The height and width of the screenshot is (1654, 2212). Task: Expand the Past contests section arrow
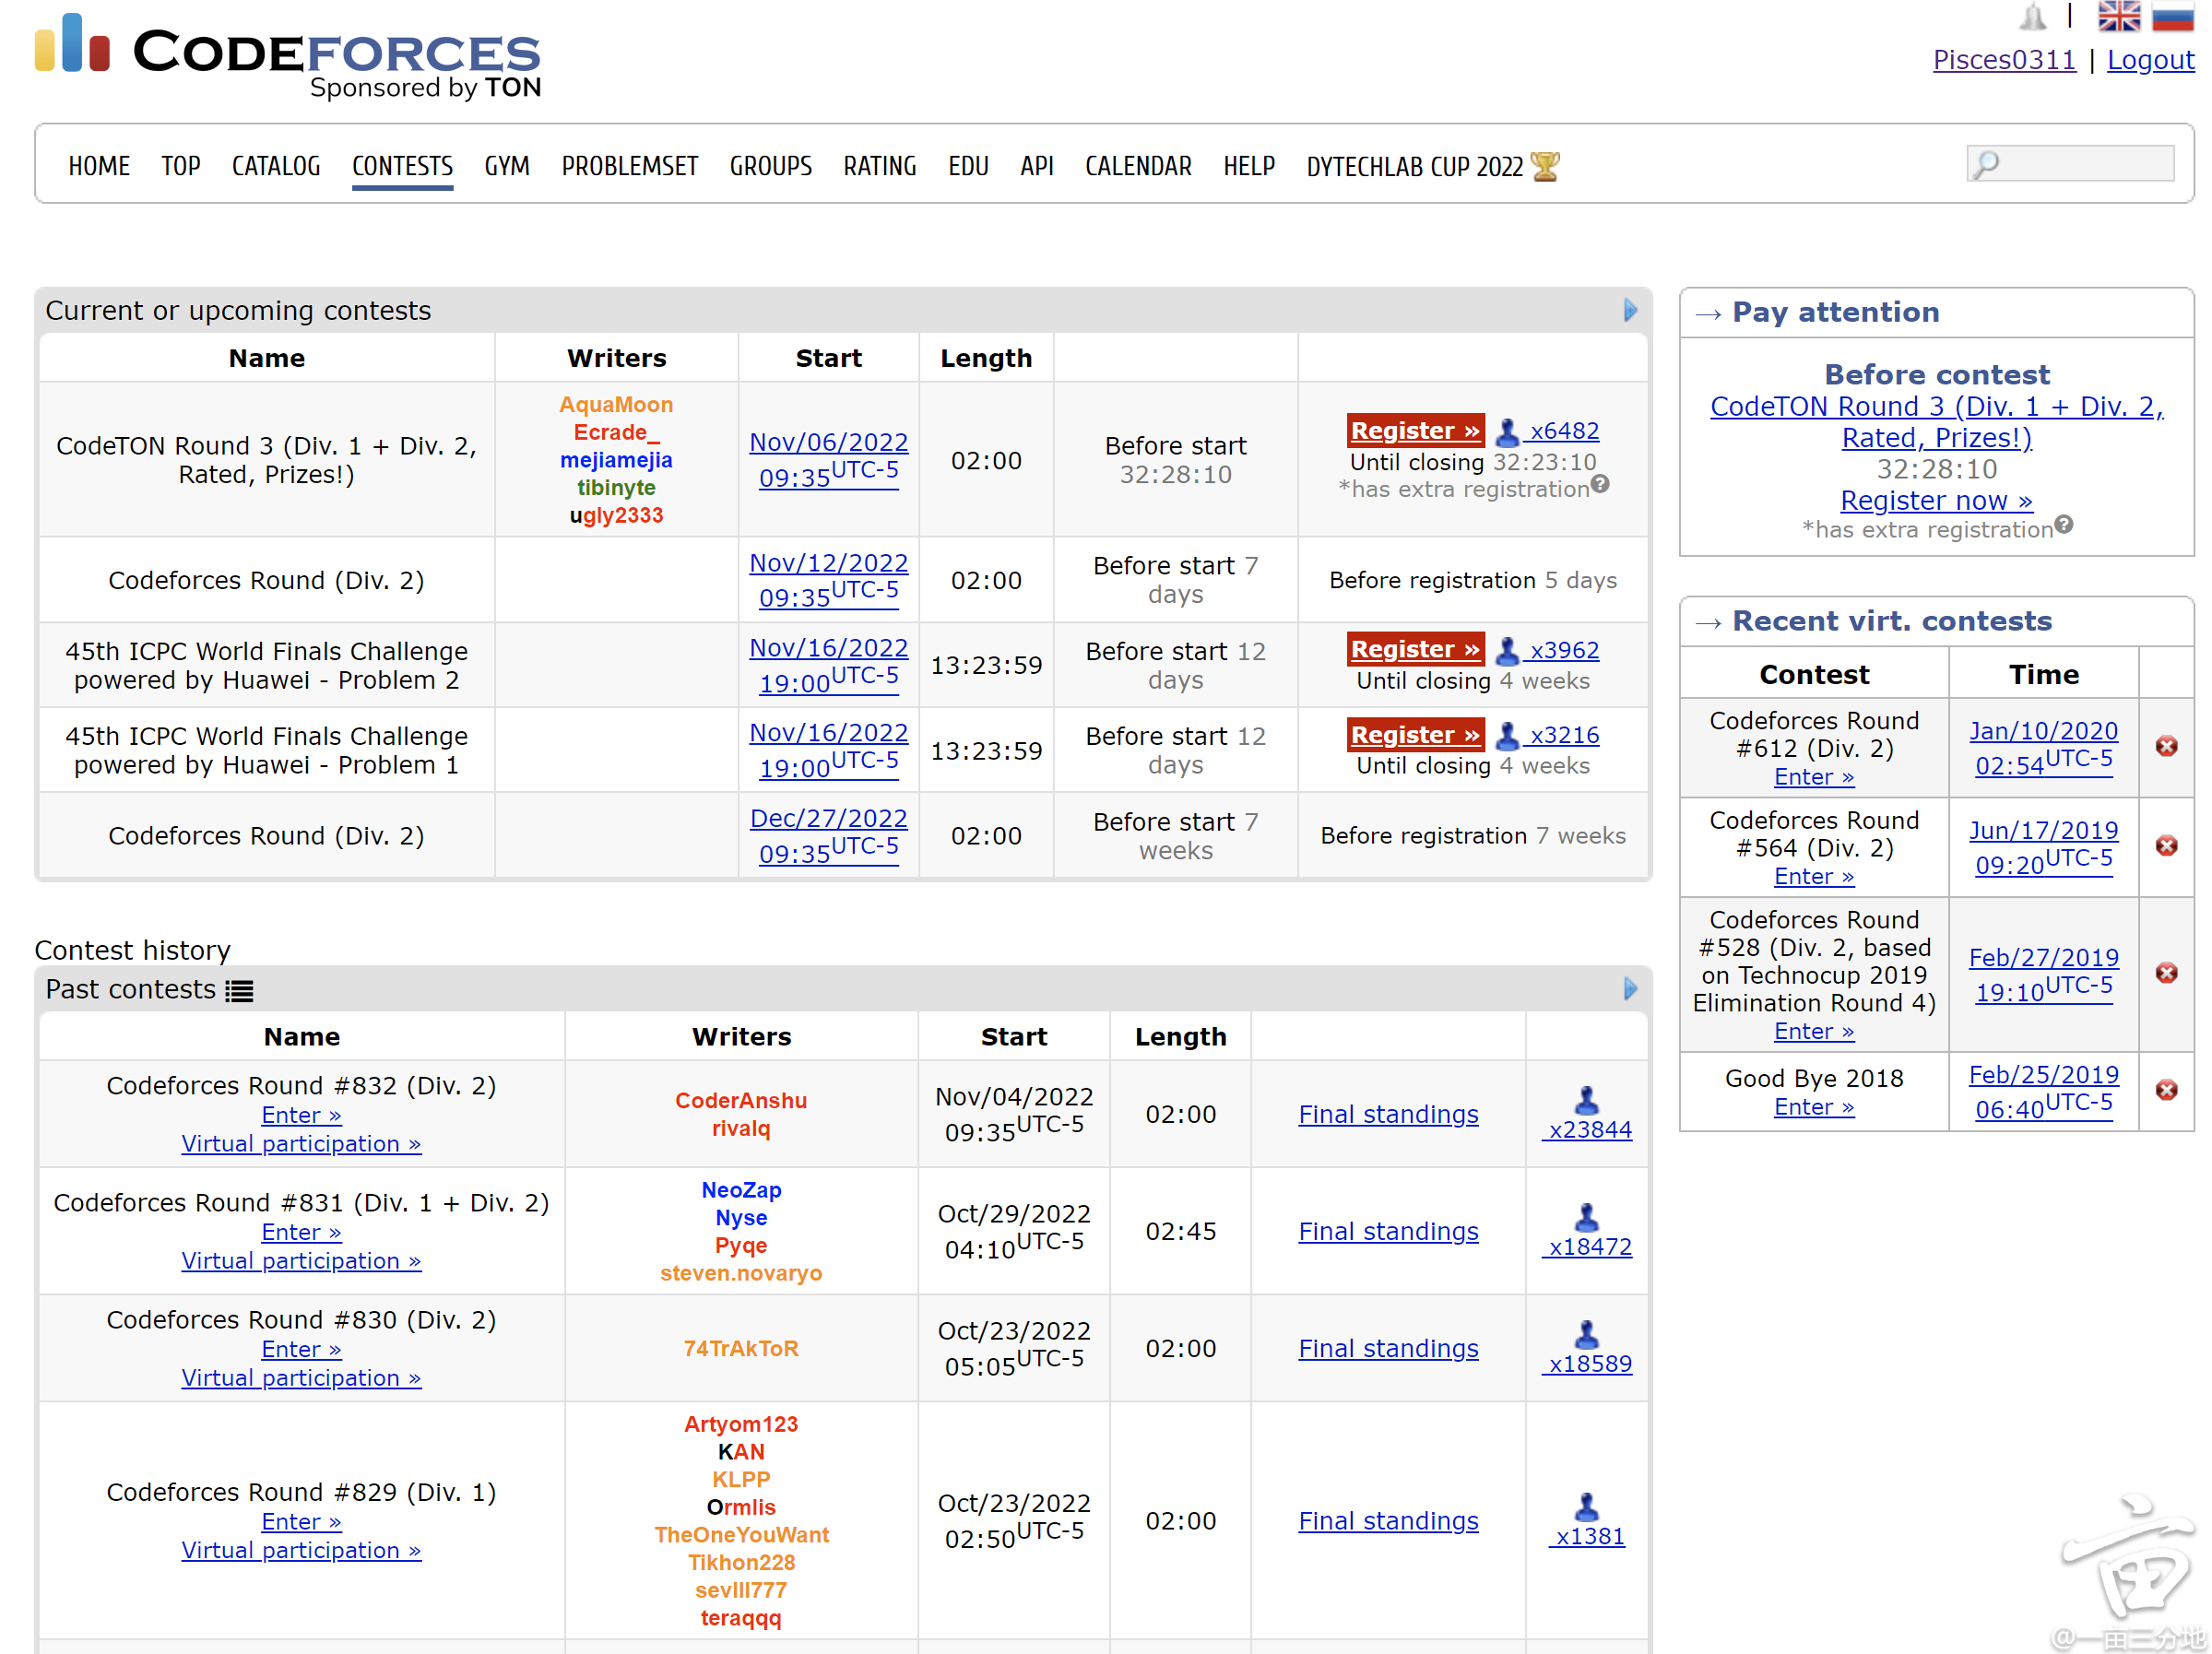pos(1630,990)
